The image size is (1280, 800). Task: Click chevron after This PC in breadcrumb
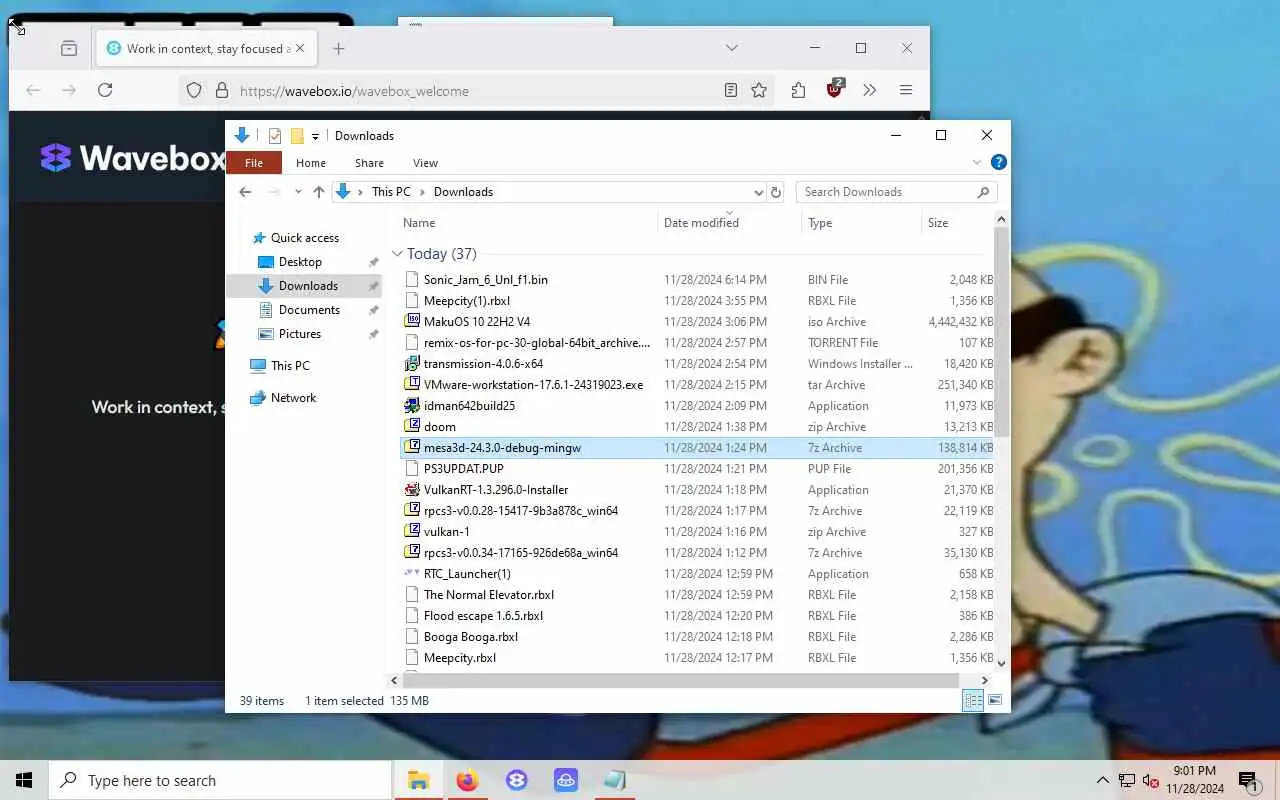(x=423, y=192)
